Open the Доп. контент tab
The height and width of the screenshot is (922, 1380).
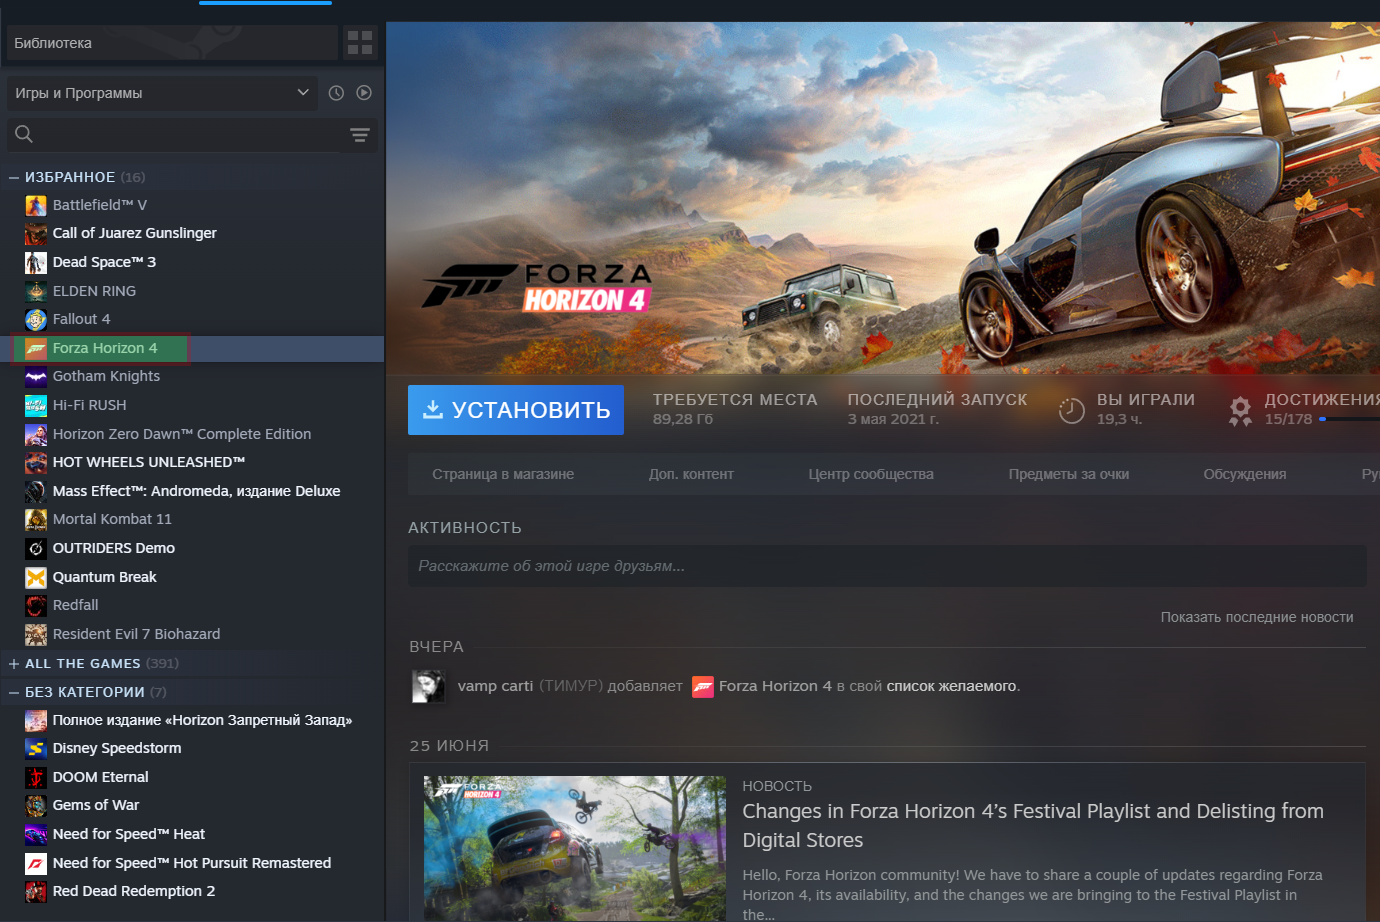pyautogui.click(x=691, y=474)
